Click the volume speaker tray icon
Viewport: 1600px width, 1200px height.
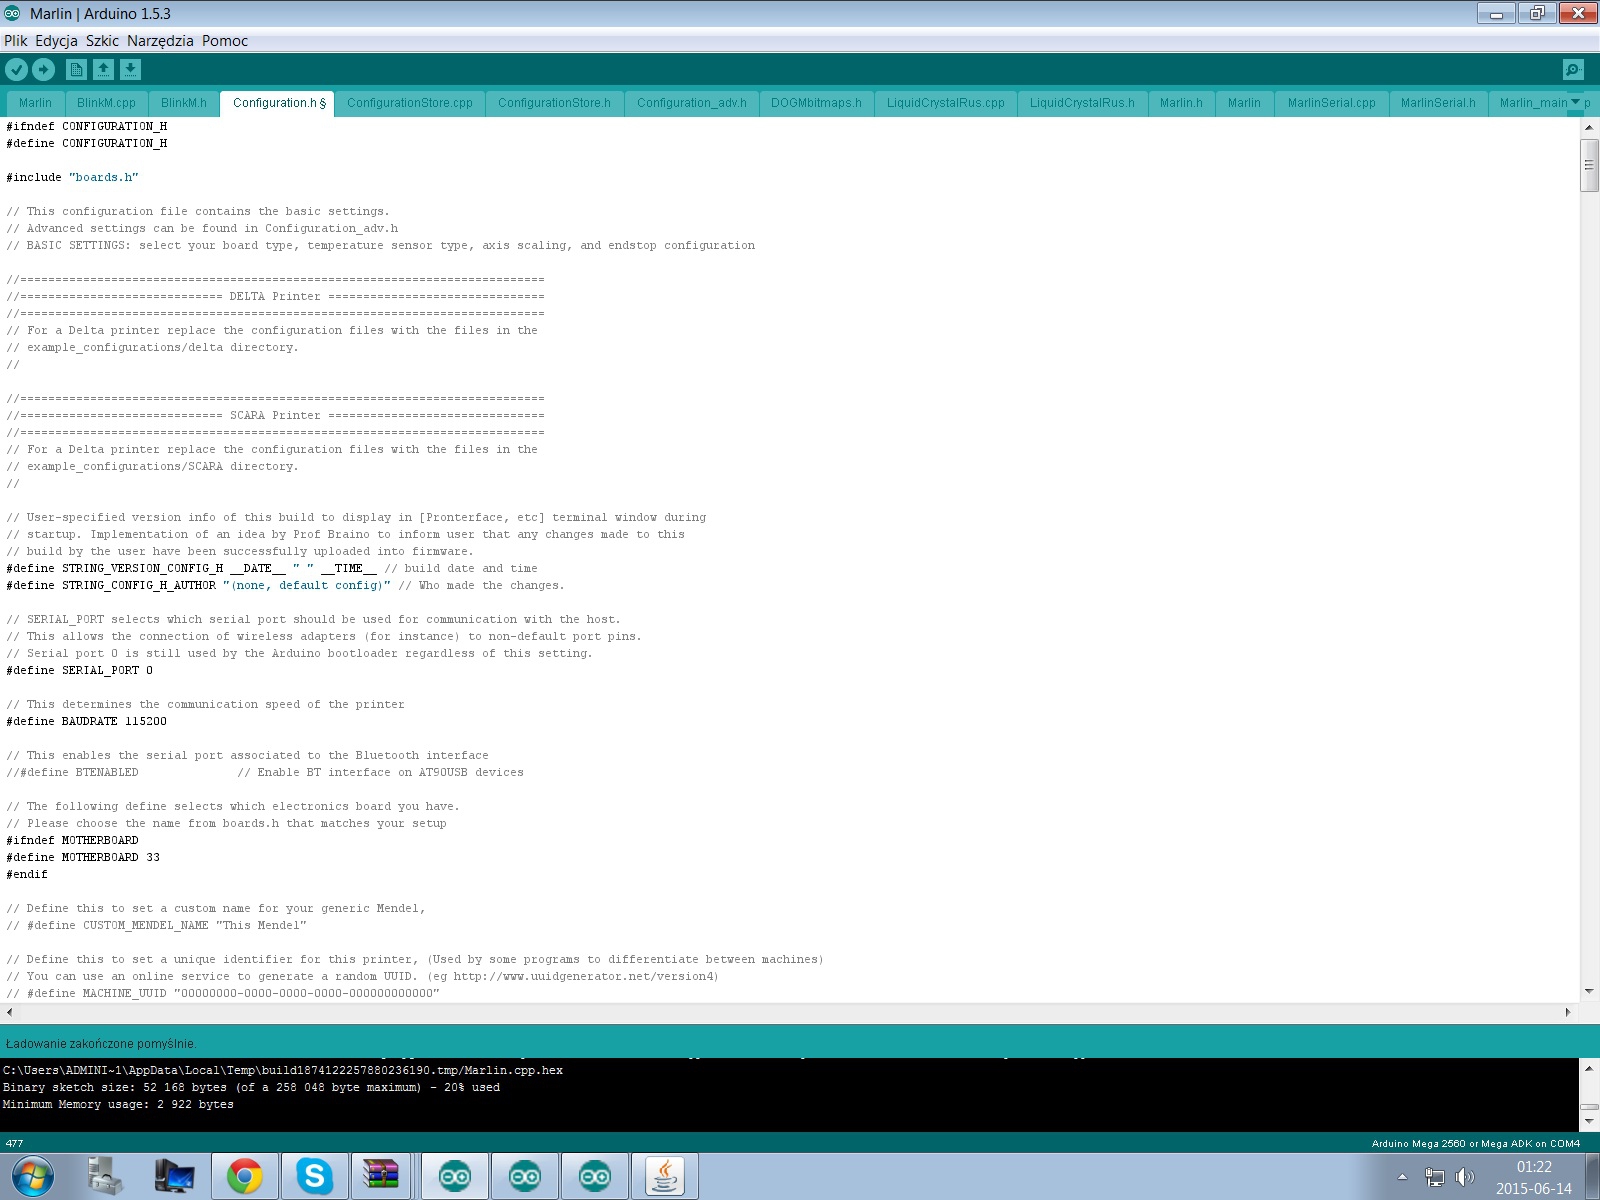[1464, 1177]
